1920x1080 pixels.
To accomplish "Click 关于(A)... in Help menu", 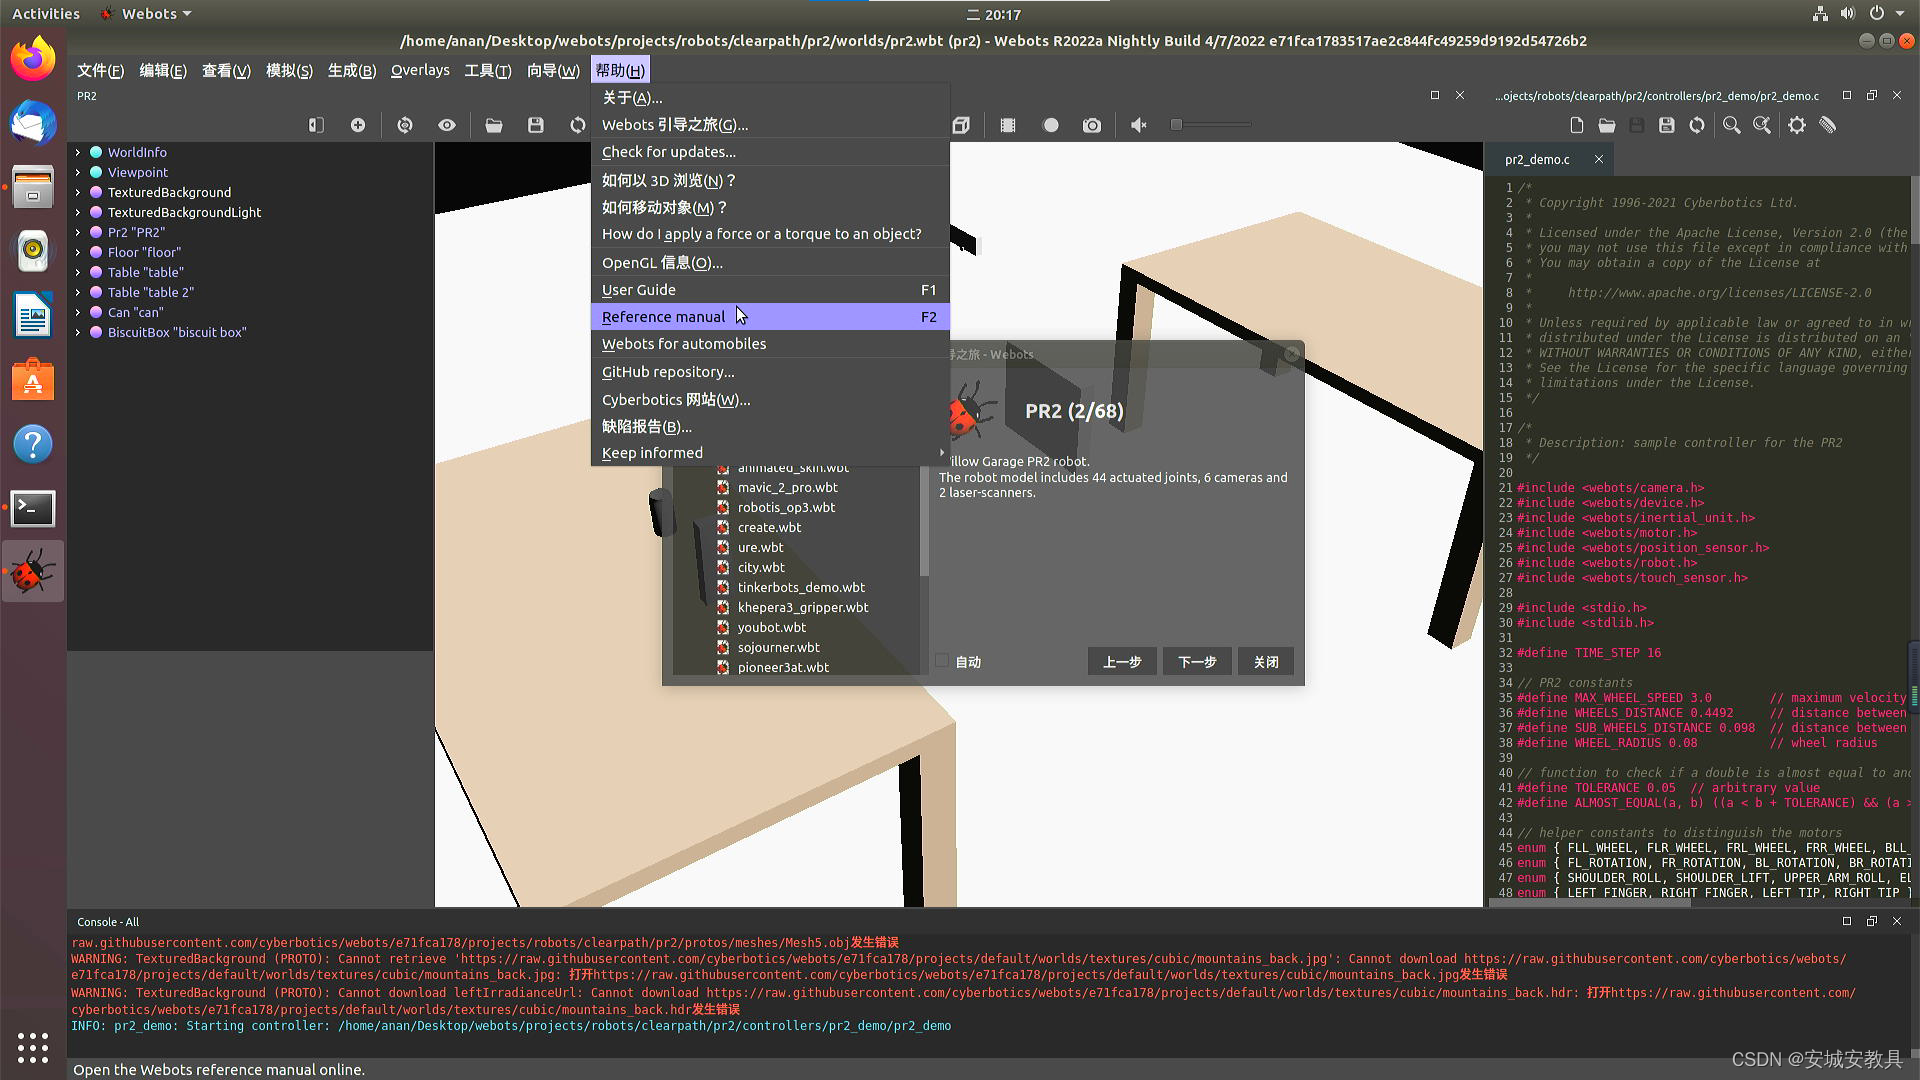I will (x=770, y=97).
